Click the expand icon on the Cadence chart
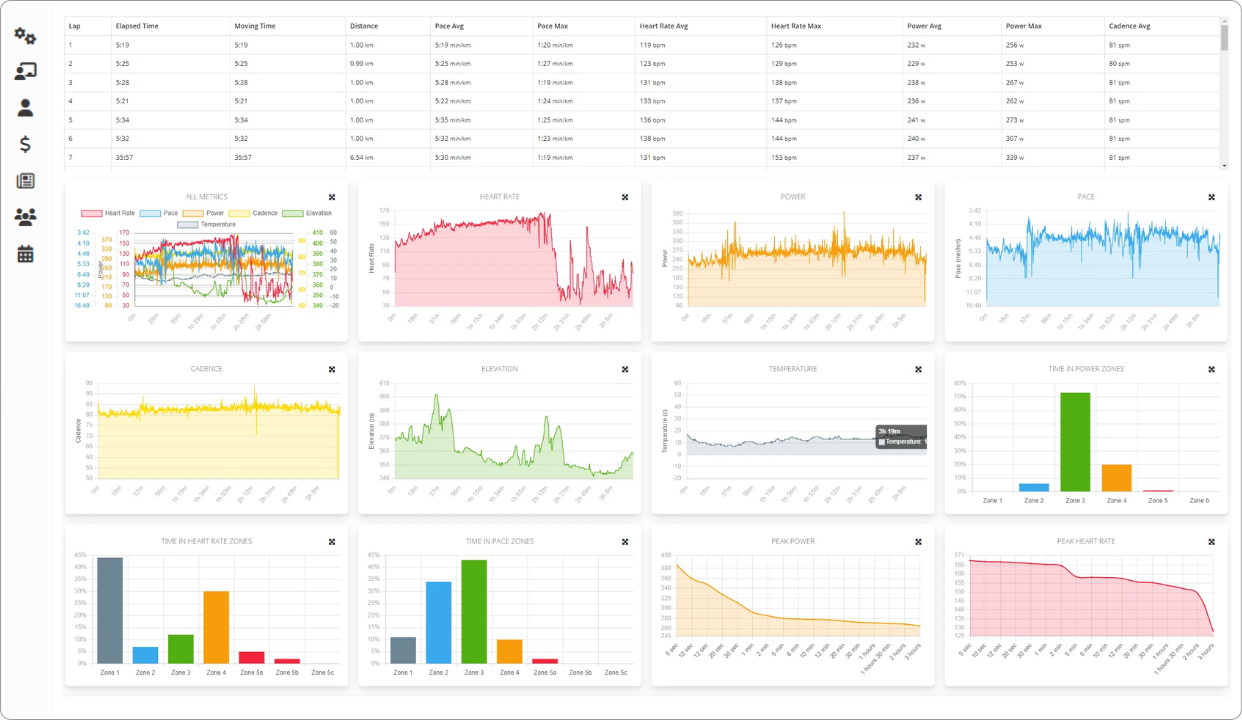The height and width of the screenshot is (720, 1242). (x=331, y=369)
